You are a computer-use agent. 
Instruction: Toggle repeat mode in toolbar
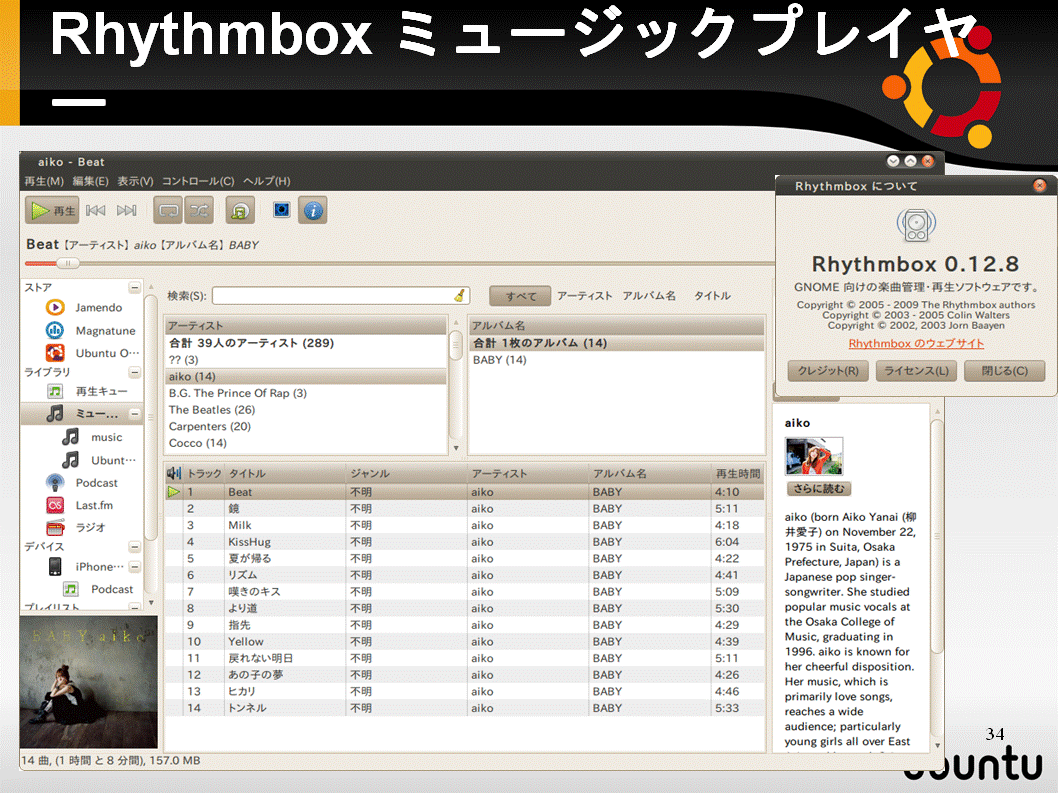pyautogui.click(x=168, y=211)
